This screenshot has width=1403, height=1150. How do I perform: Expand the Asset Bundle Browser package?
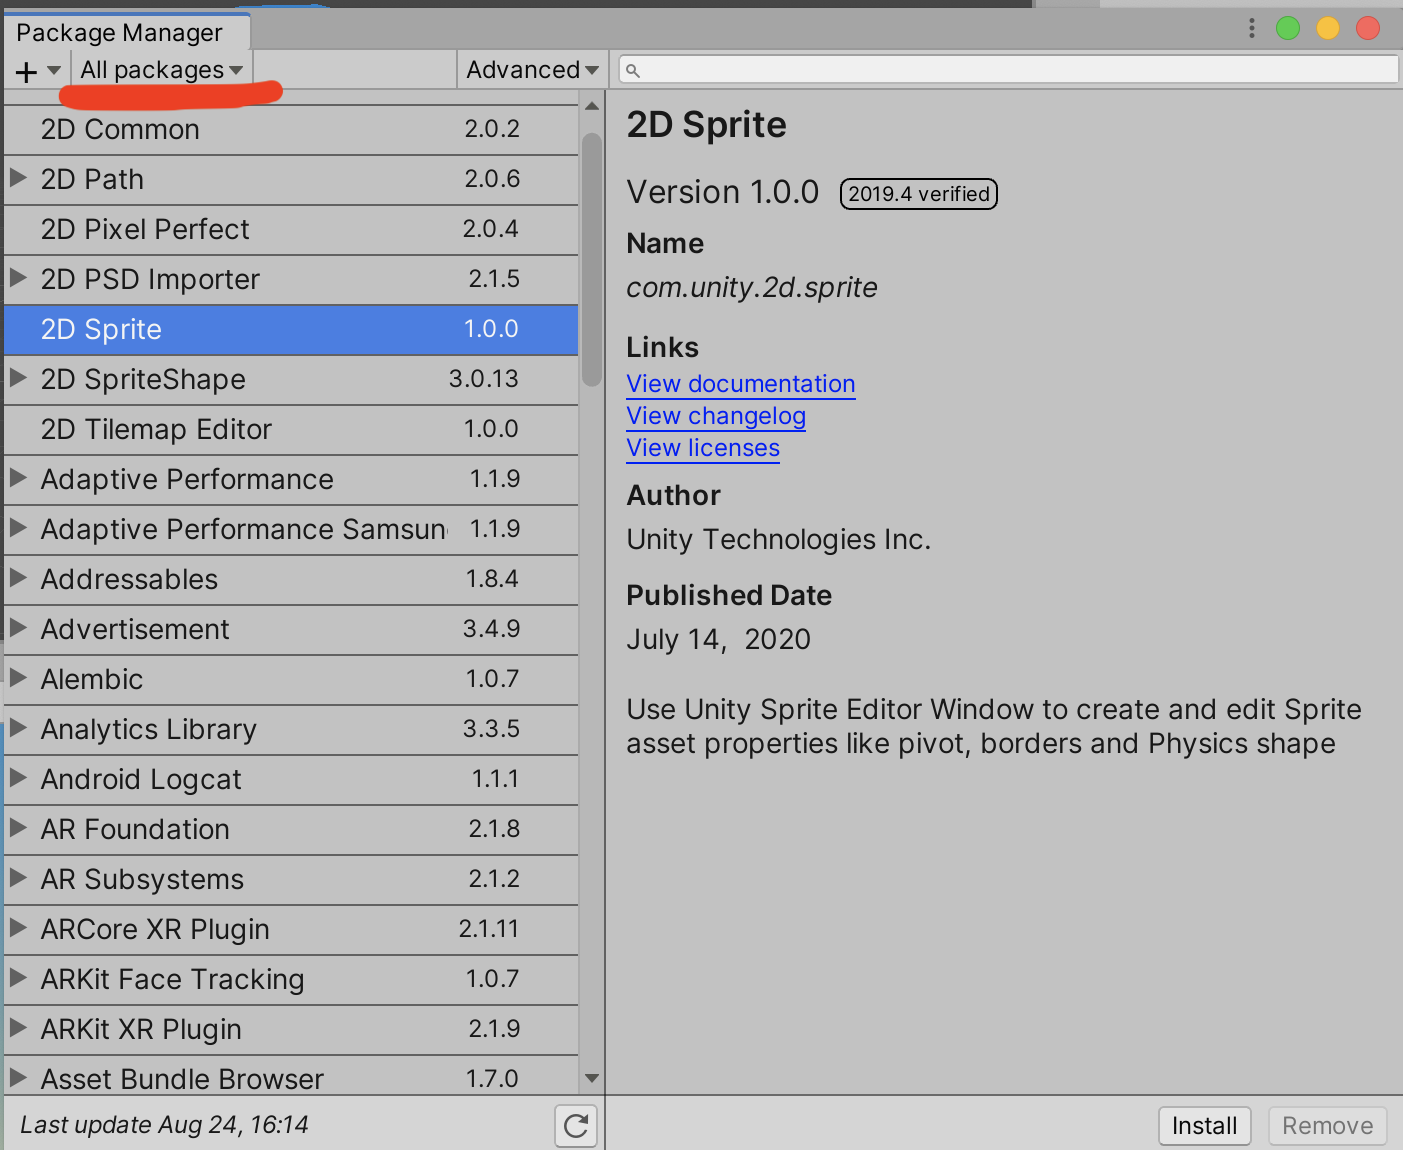click(18, 1078)
